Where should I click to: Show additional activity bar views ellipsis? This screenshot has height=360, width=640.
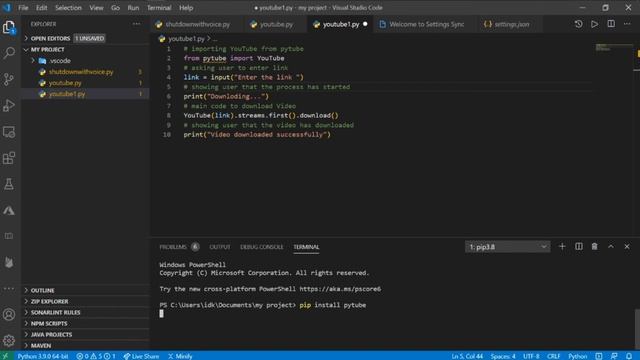coord(9,289)
